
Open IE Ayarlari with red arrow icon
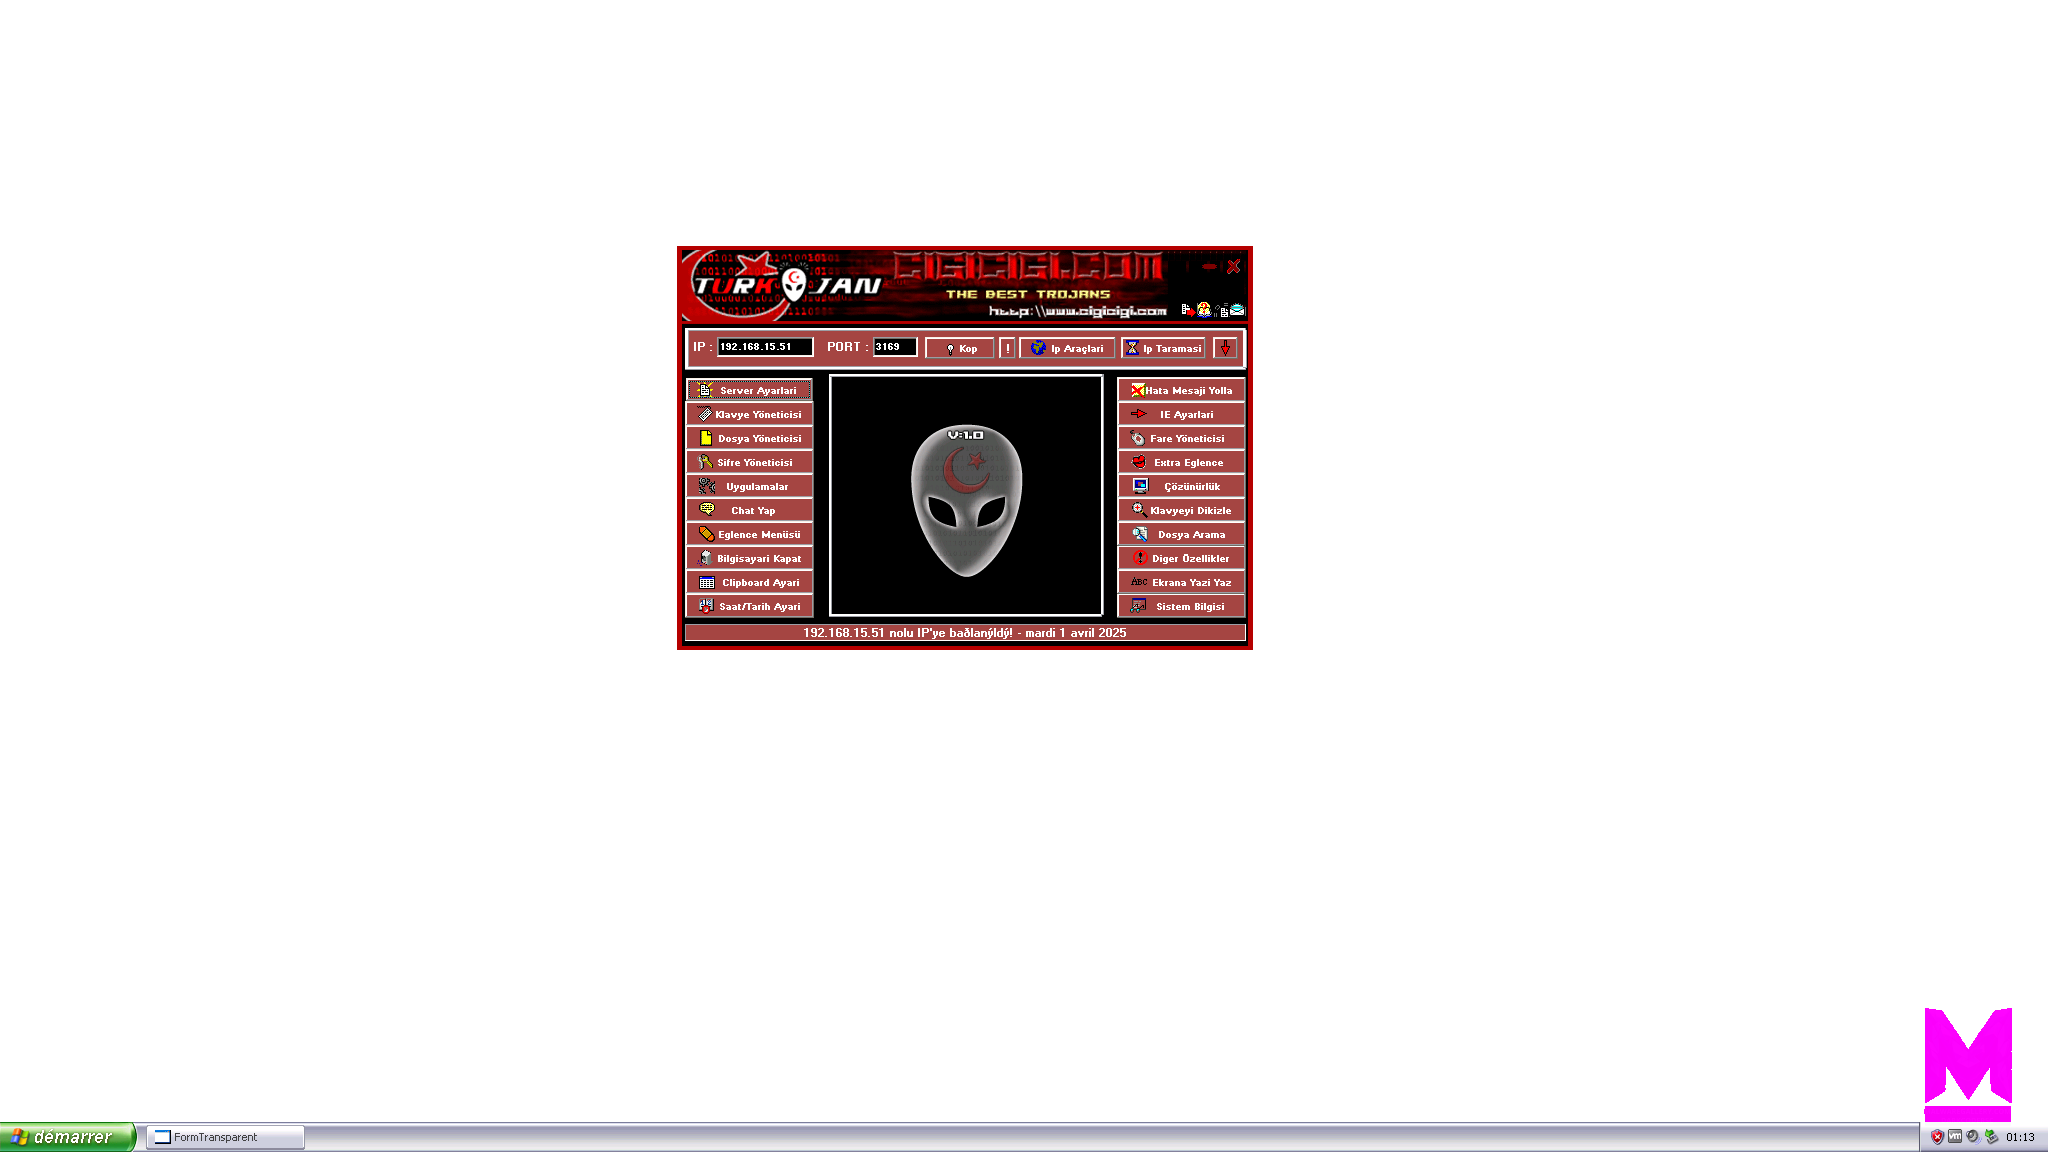[x=1181, y=414]
